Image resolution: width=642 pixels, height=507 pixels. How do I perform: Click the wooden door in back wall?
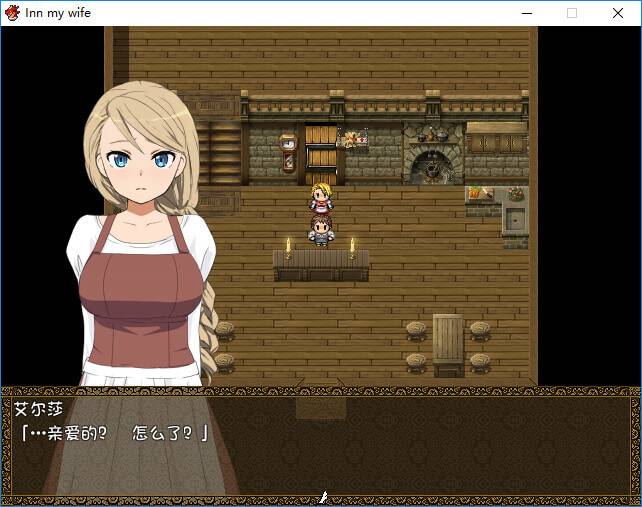[321, 152]
